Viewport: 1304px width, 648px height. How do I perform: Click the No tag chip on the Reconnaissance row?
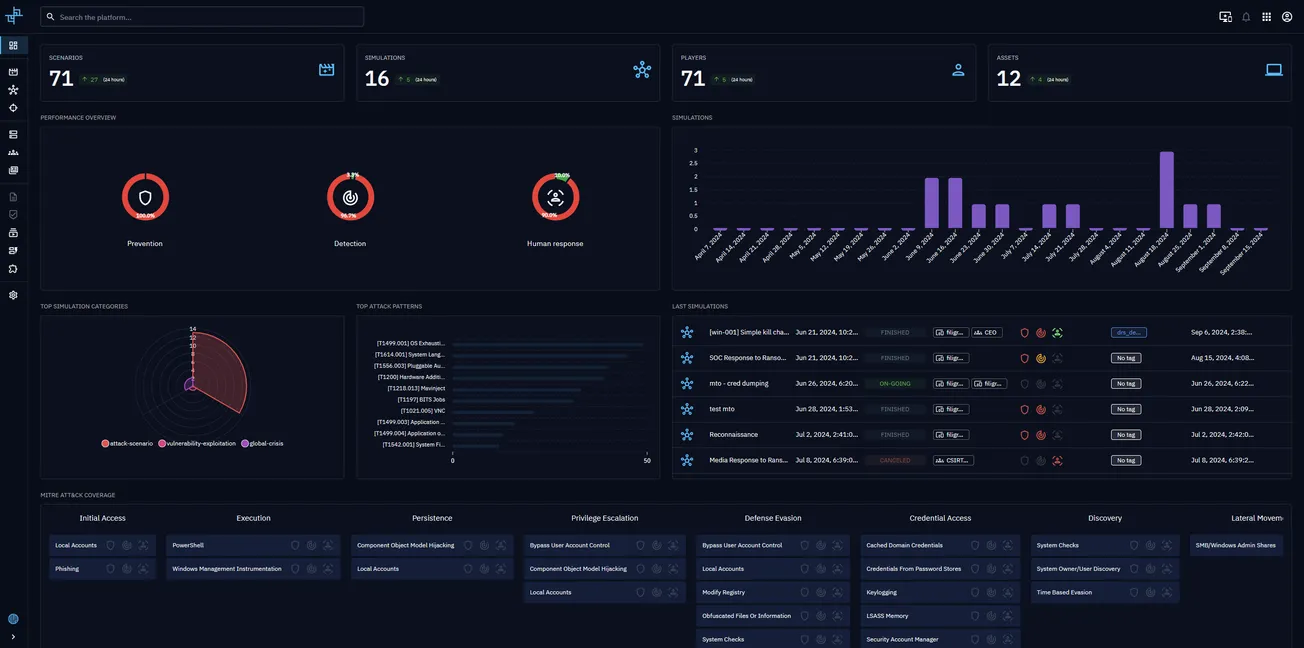click(1127, 432)
